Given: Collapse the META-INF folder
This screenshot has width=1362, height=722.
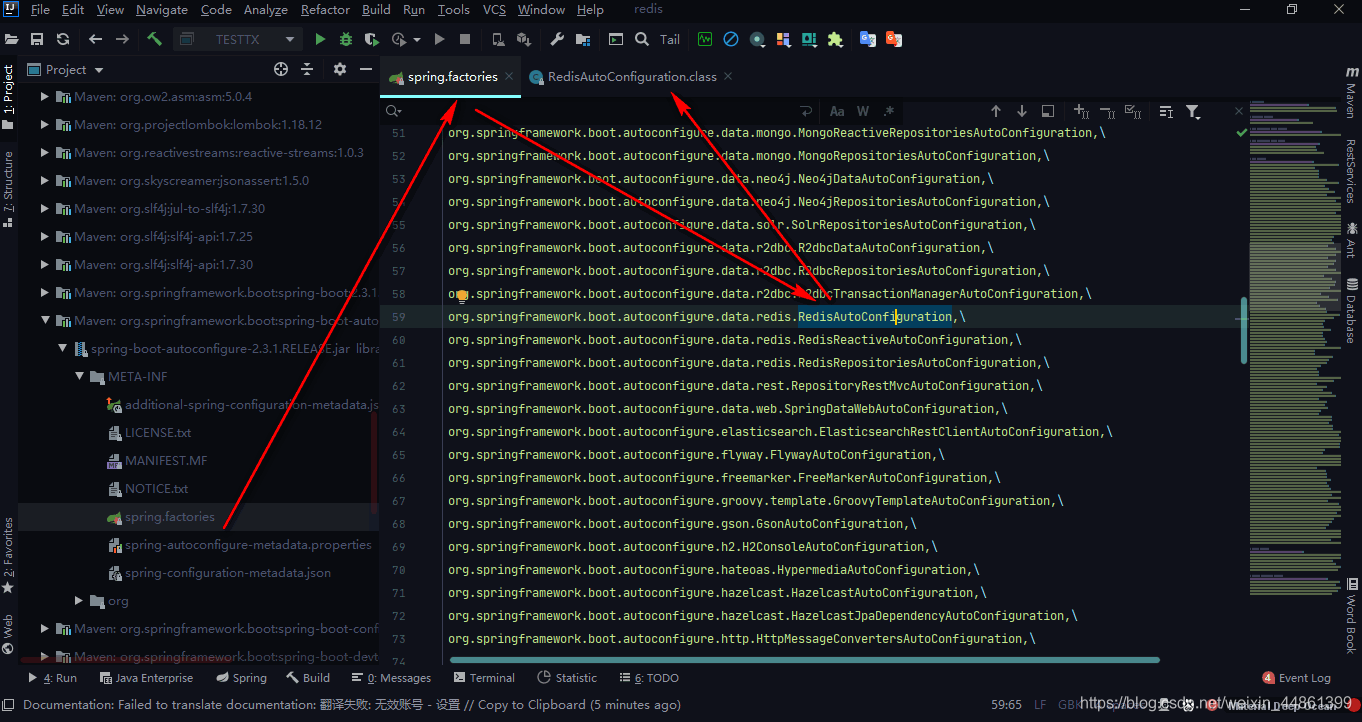Looking at the screenshot, I should click(80, 377).
